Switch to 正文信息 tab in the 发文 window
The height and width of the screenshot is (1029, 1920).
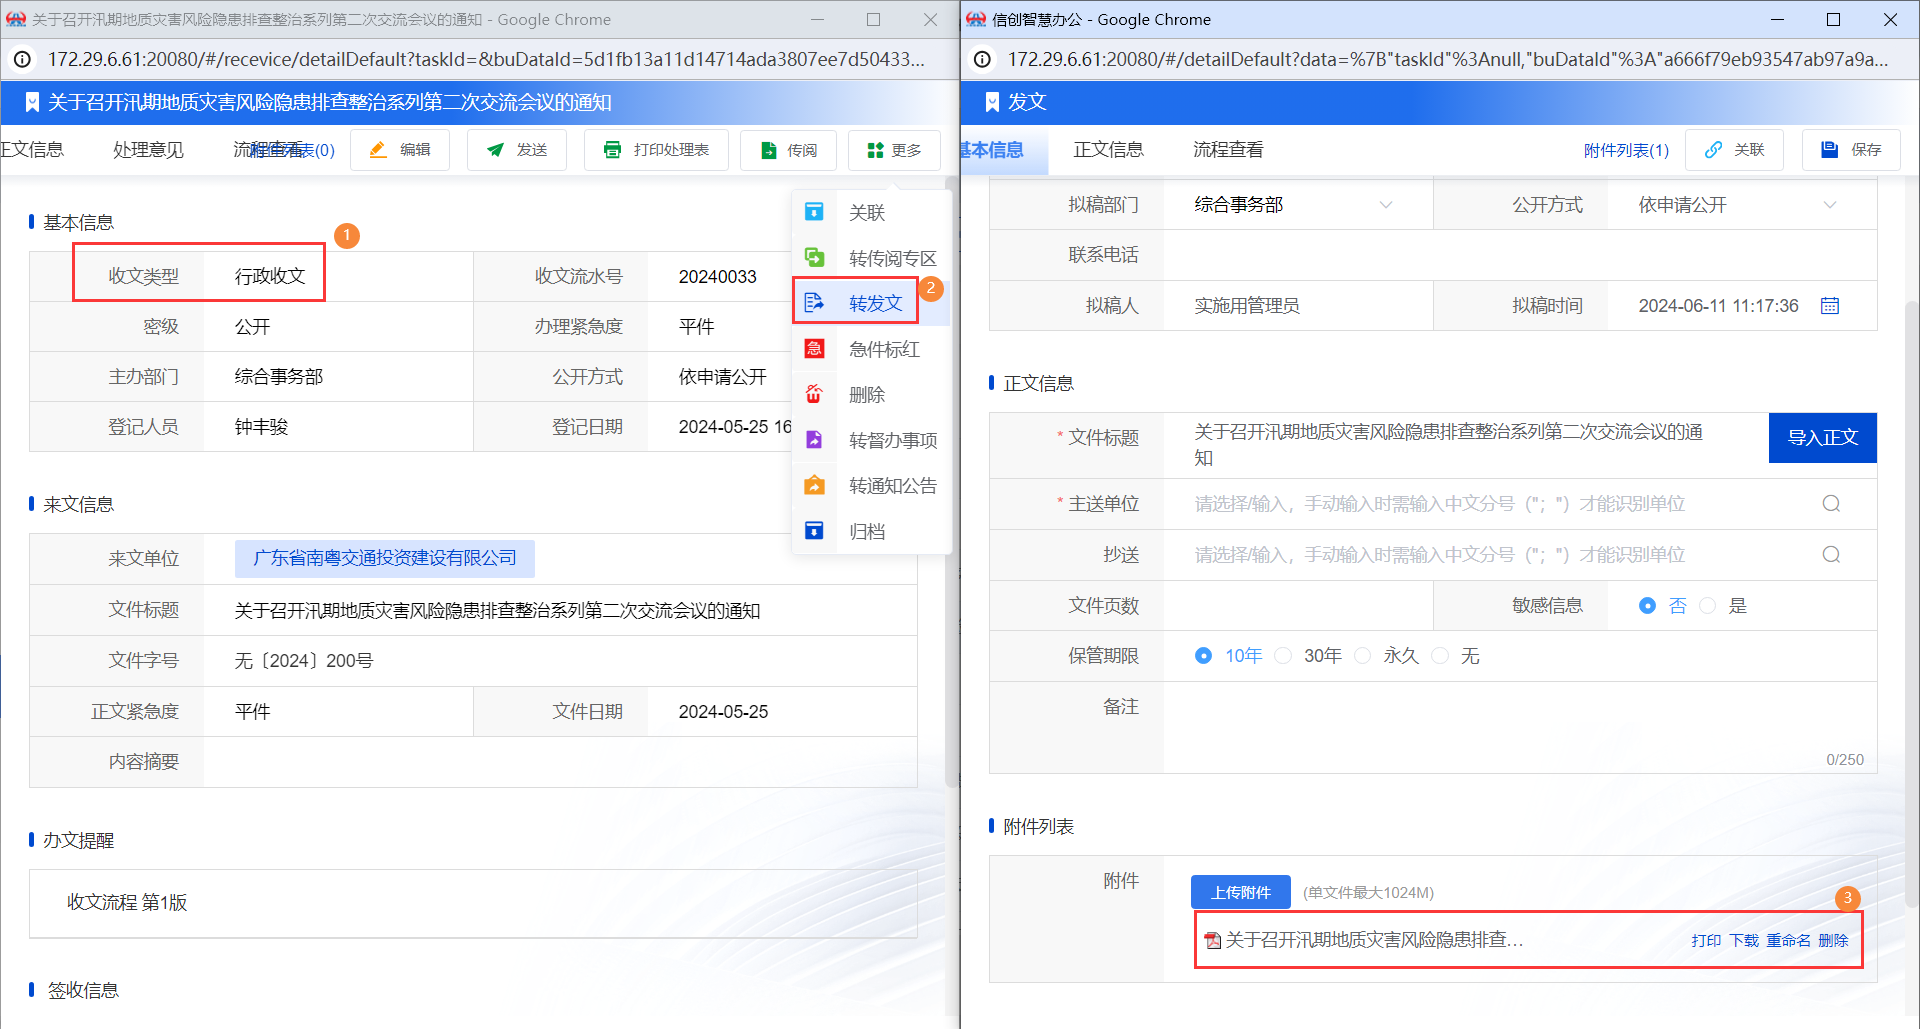point(1108,150)
